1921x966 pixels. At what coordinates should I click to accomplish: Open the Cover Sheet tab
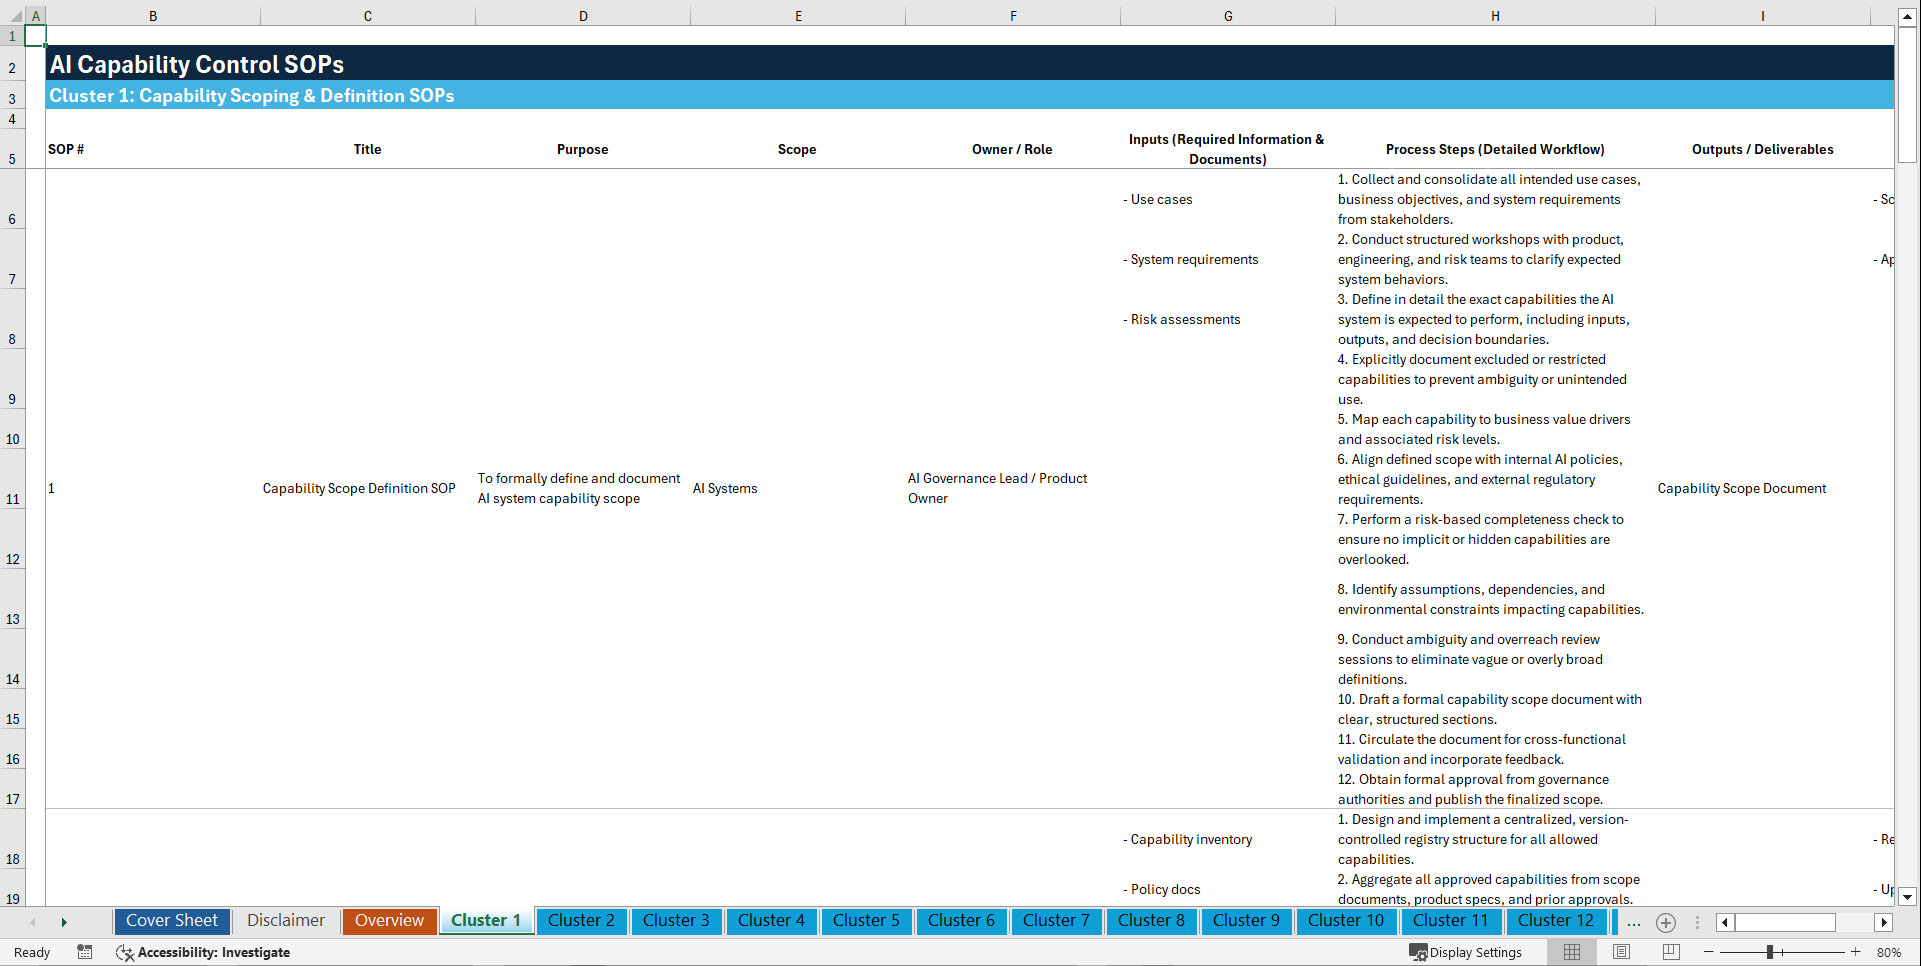pyautogui.click(x=171, y=921)
